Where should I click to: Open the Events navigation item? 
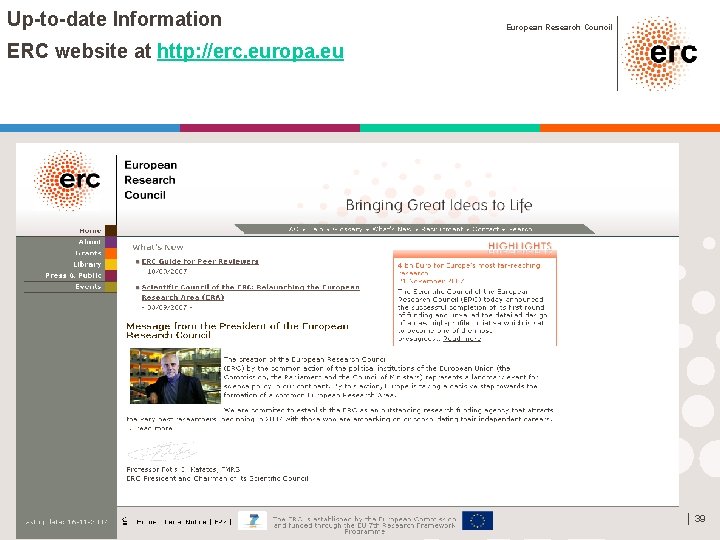(88, 287)
